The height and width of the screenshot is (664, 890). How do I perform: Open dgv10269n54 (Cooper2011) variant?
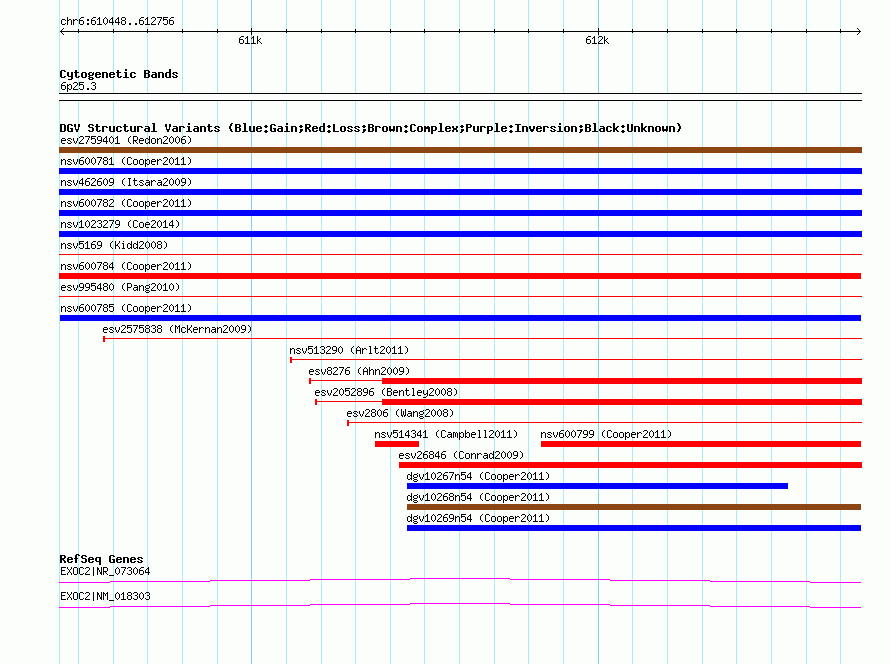(478, 518)
